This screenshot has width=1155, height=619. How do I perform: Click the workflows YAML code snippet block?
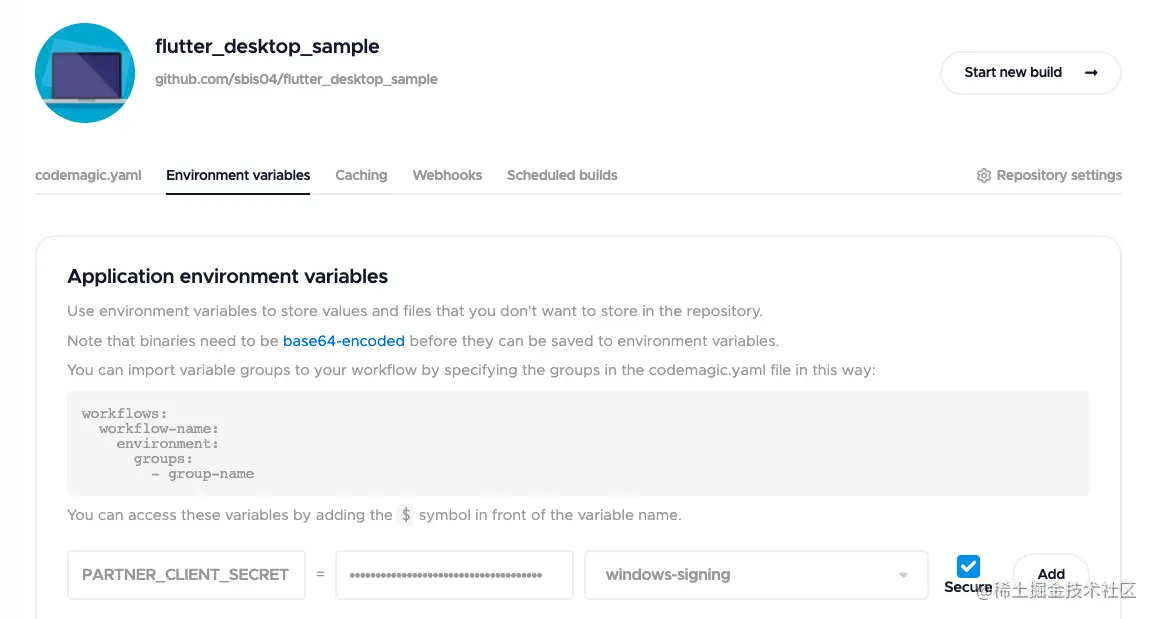(x=578, y=443)
